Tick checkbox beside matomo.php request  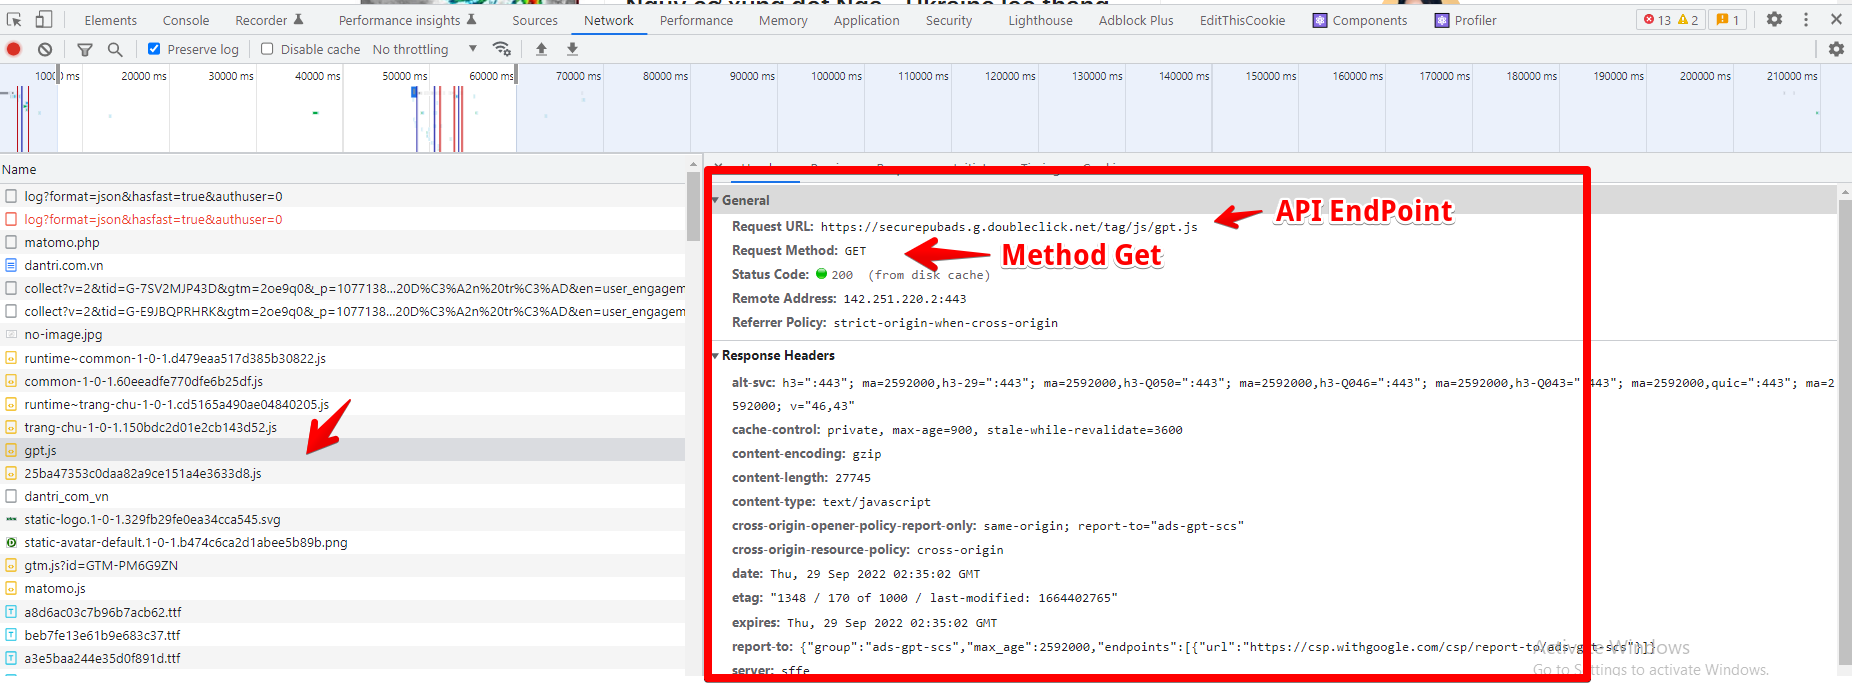tap(11, 242)
